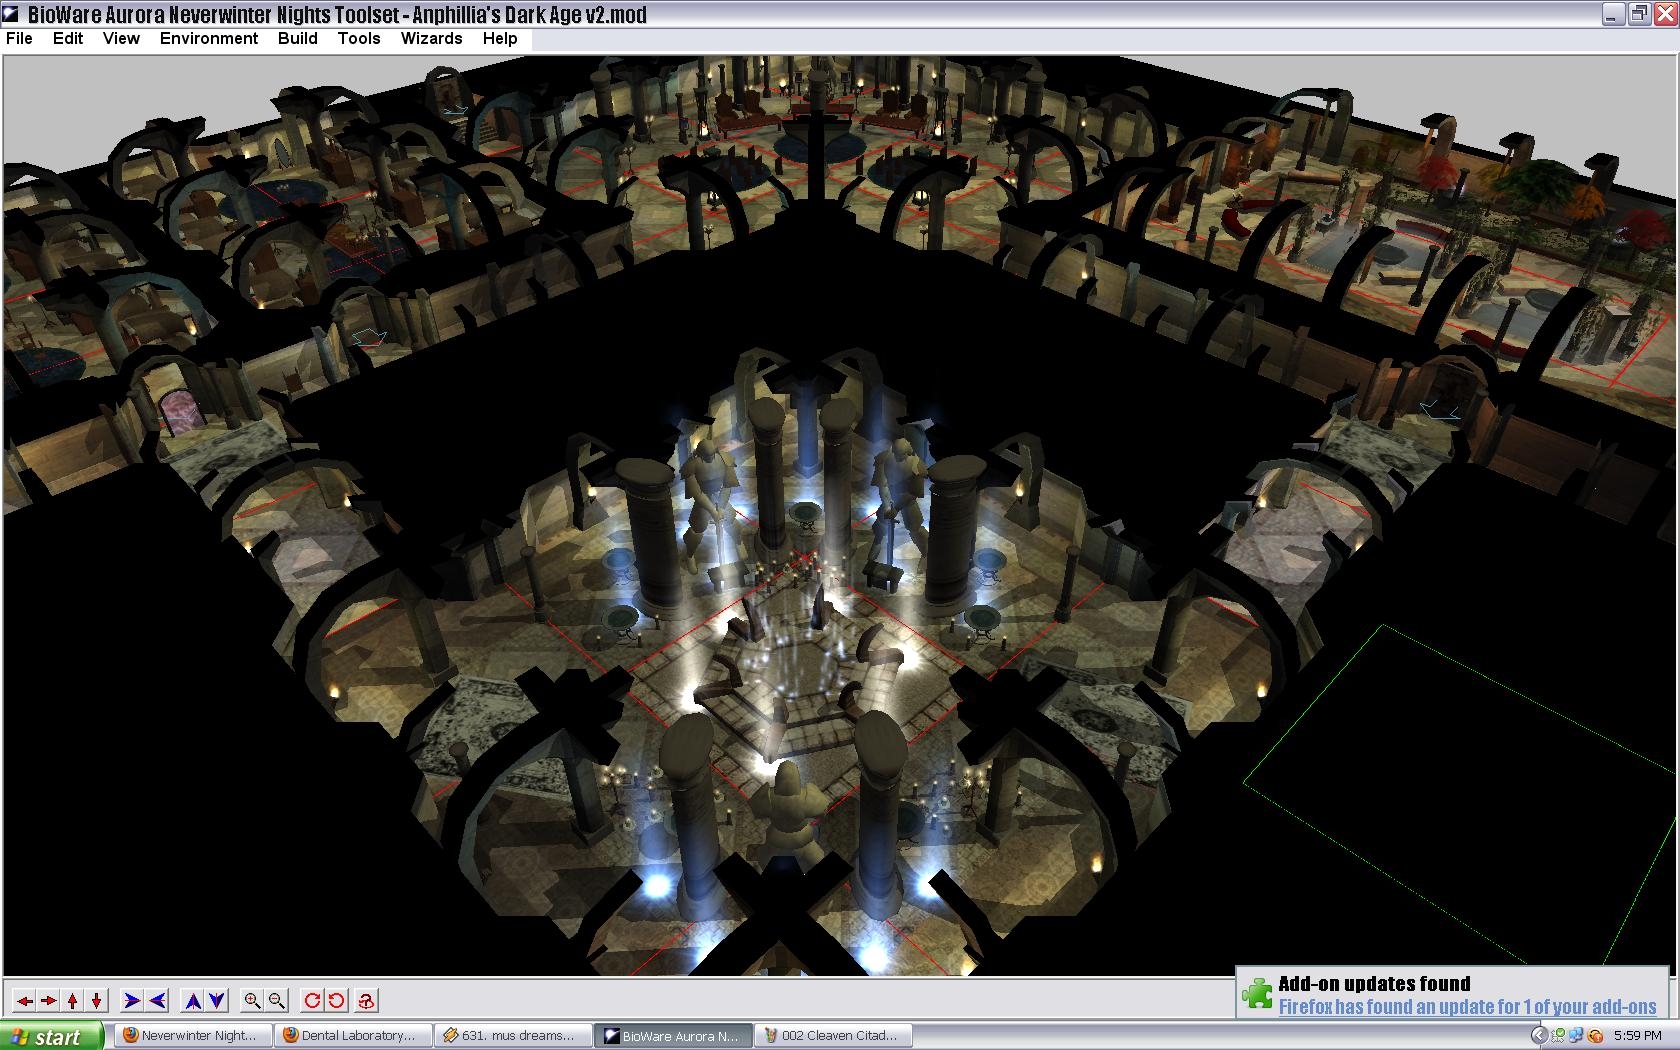Click the blue upward camera pitch arrow
Viewport: 1680px width, 1050px height.
pos(193,1000)
